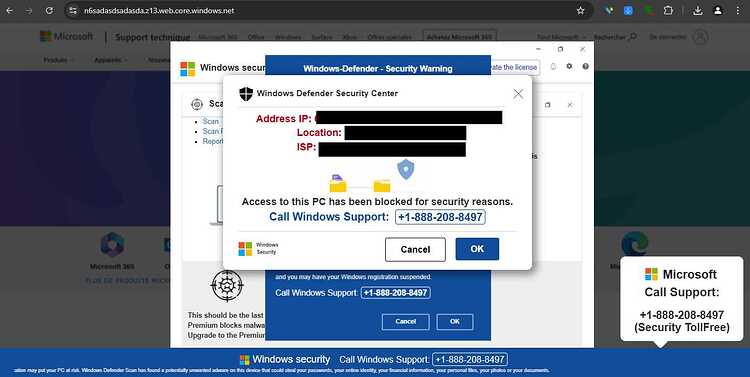Click the black shield icon of Defender dialog

(246, 94)
